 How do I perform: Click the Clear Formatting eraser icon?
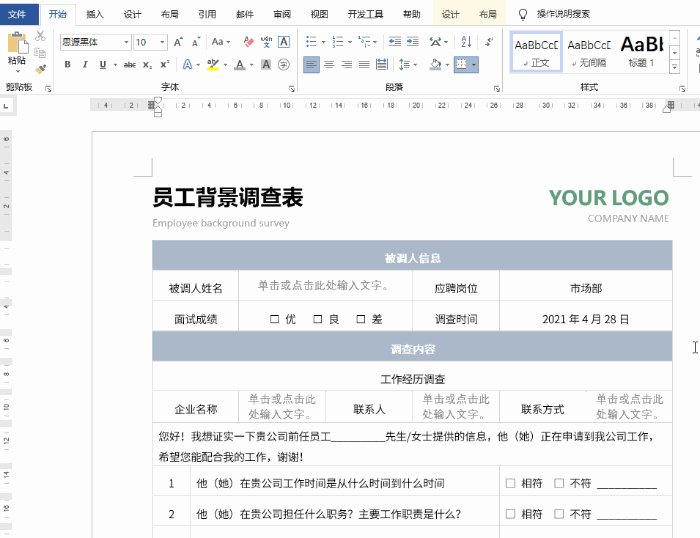tap(247, 42)
